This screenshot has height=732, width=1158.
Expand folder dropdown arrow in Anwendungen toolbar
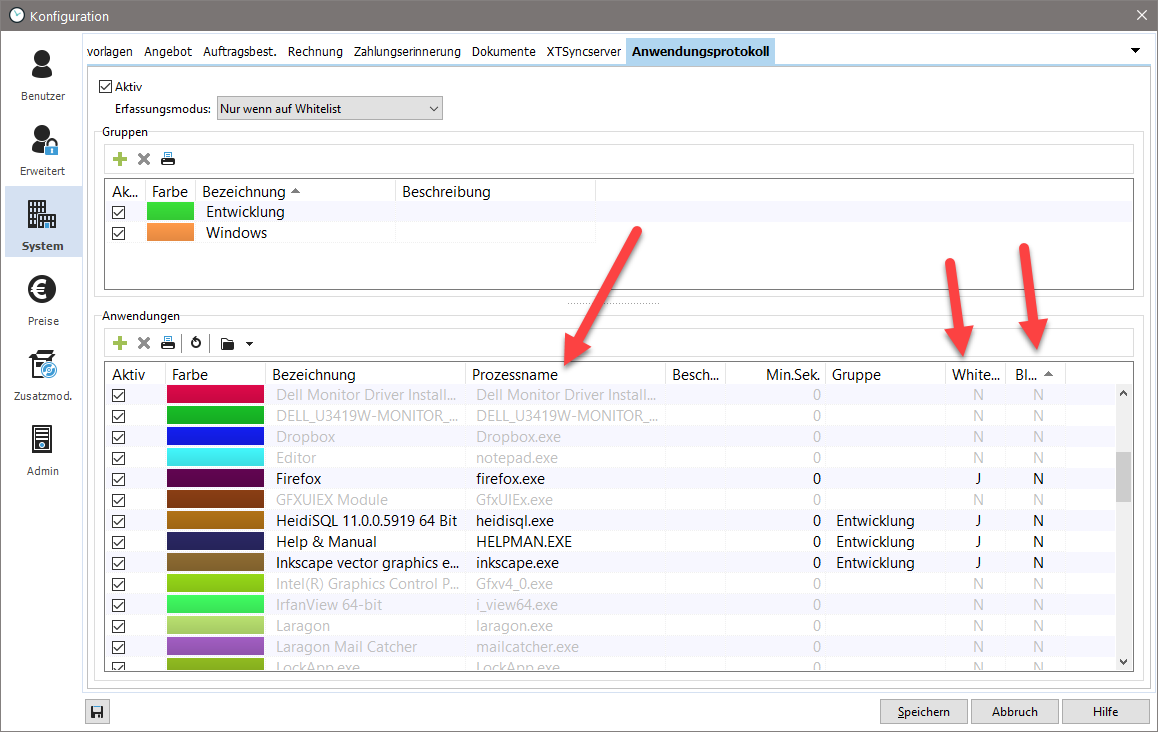pyautogui.click(x=249, y=344)
